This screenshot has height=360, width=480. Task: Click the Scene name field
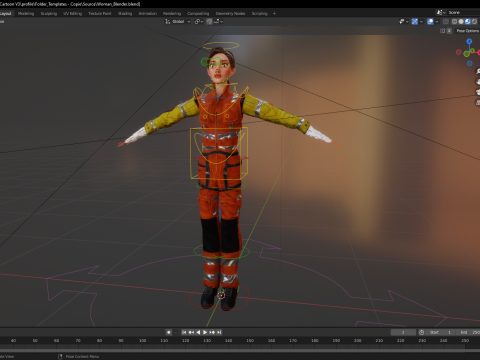463,12
